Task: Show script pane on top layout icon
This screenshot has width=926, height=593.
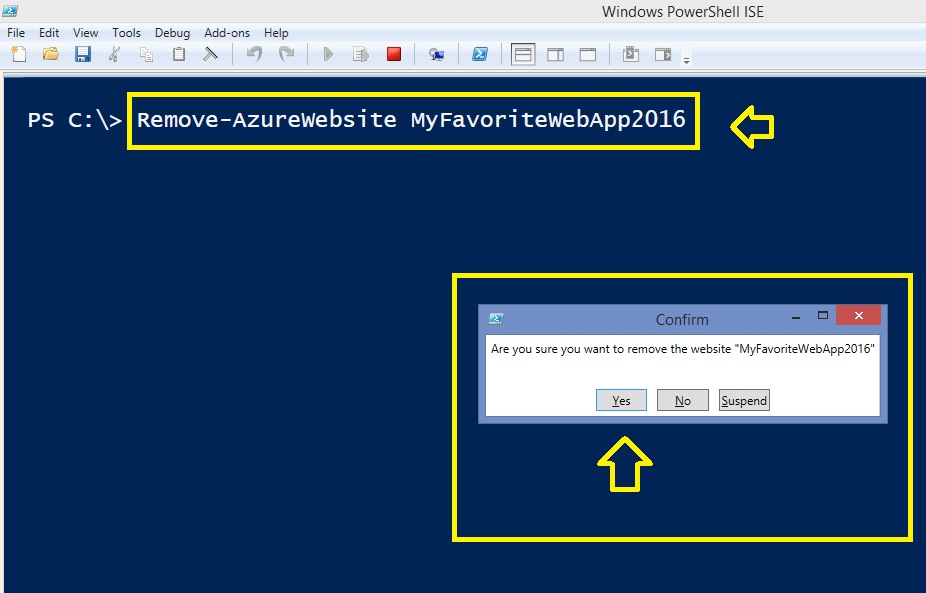Action: 523,54
